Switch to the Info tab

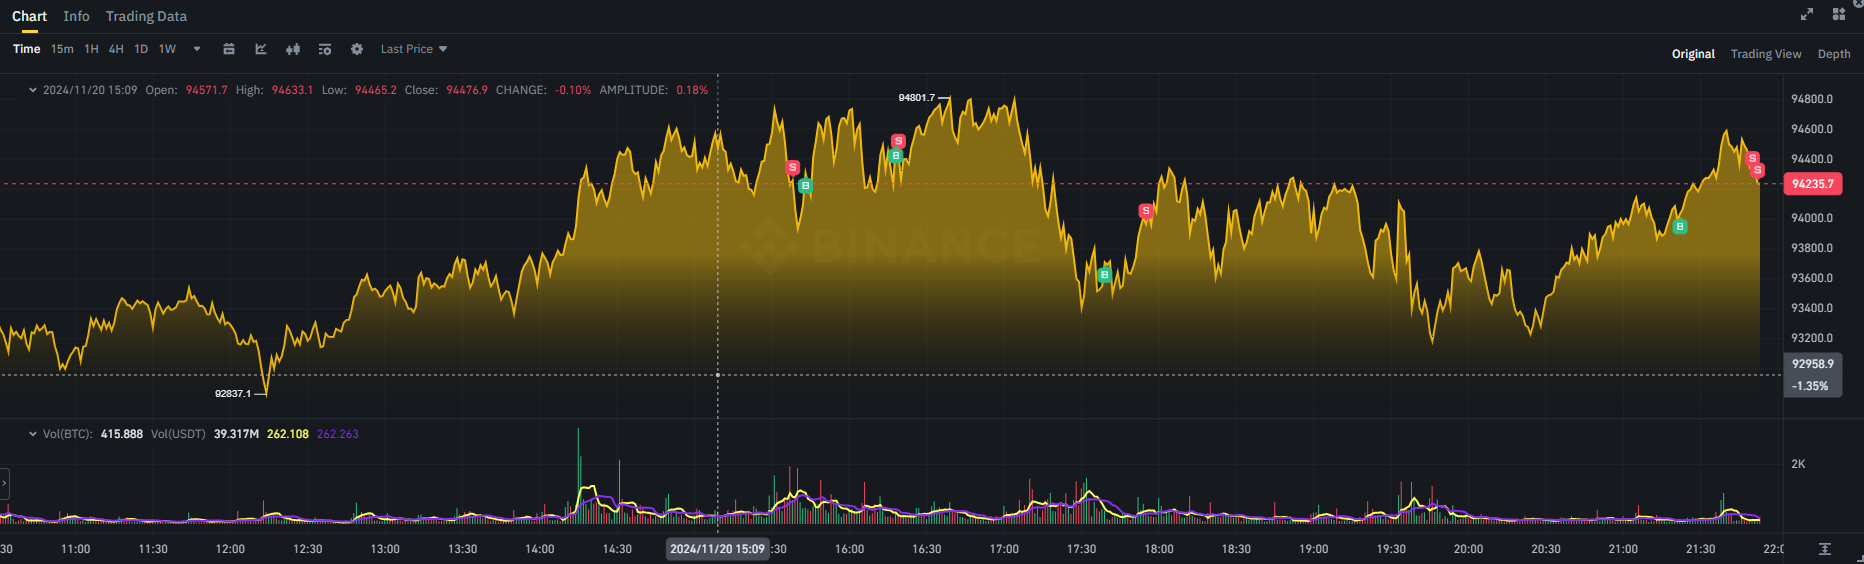(x=76, y=16)
